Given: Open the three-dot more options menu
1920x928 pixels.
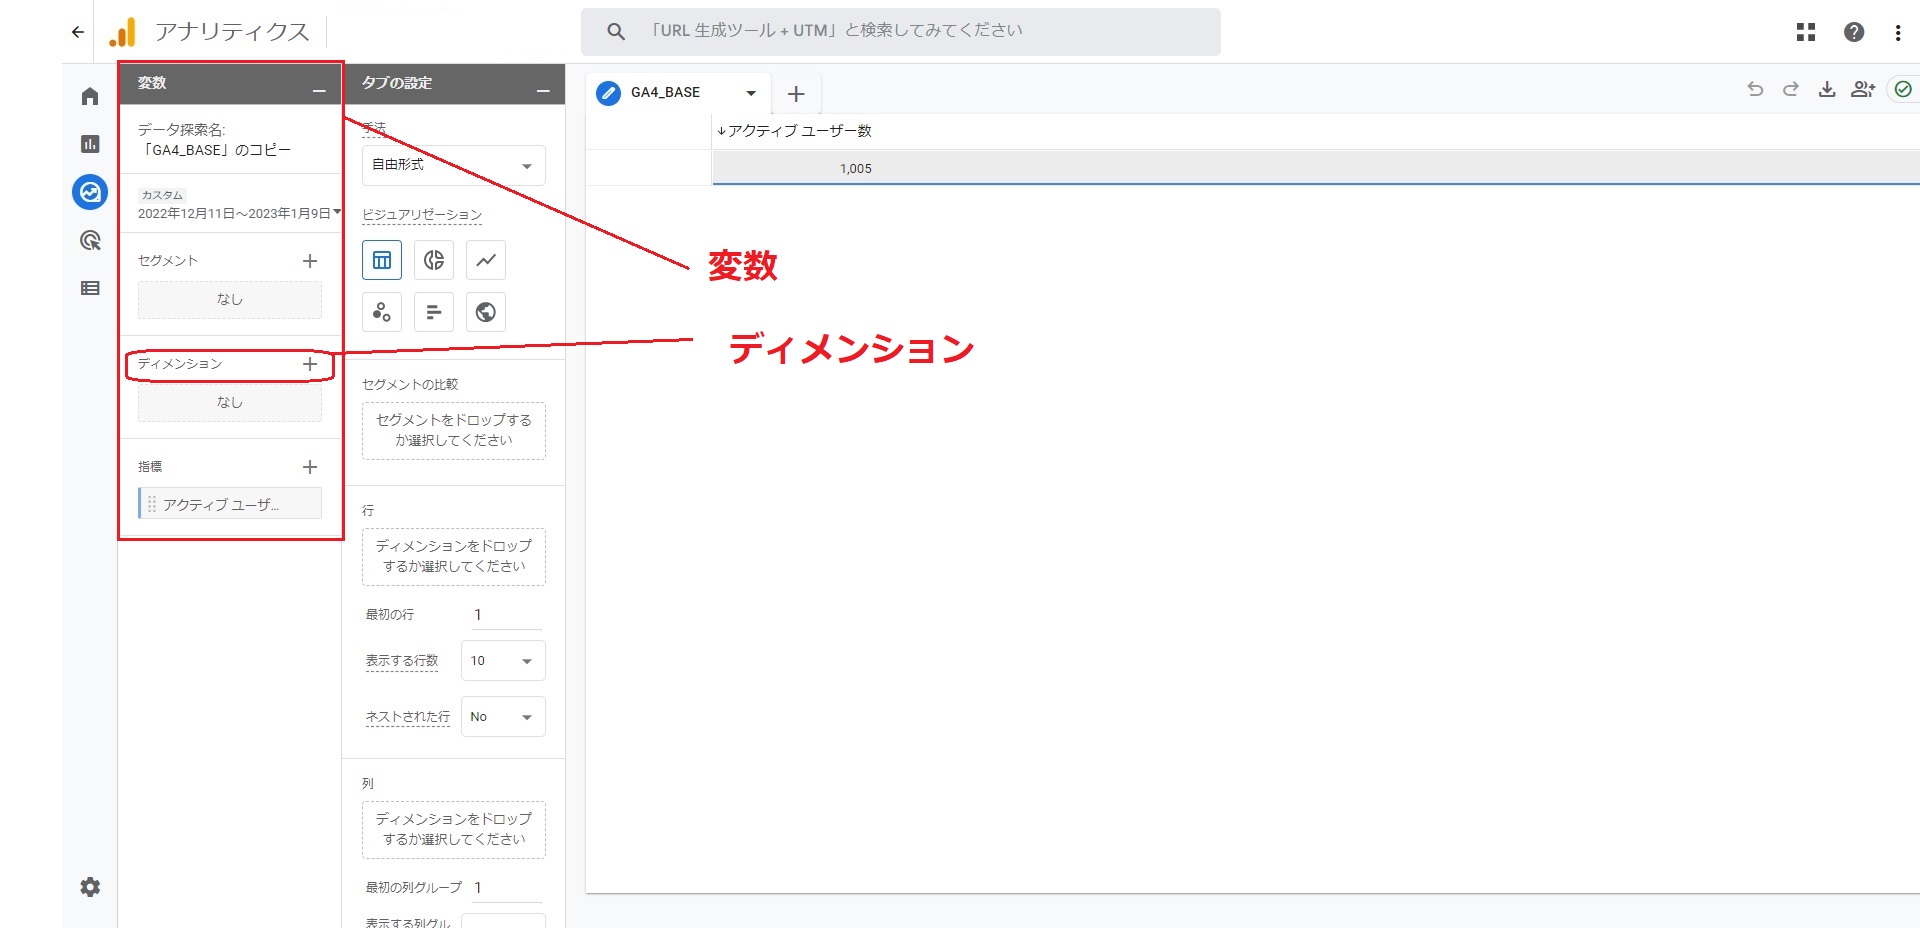Looking at the screenshot, I should 1898,32.
